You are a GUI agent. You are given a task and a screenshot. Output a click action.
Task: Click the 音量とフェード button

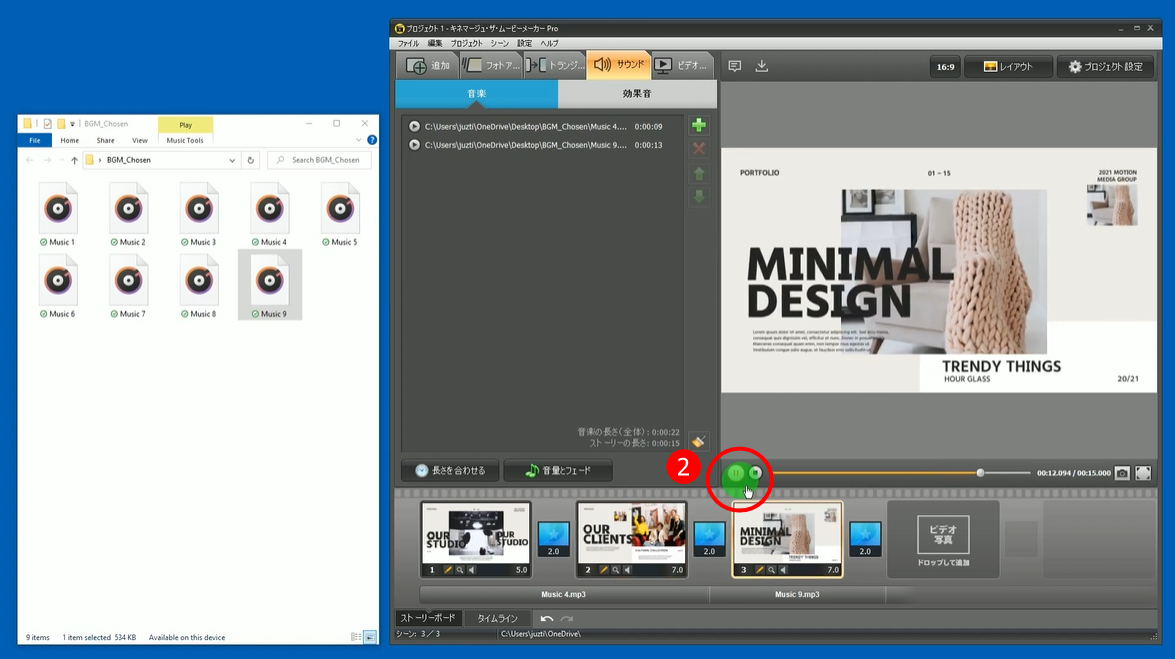tap(558, 471)
